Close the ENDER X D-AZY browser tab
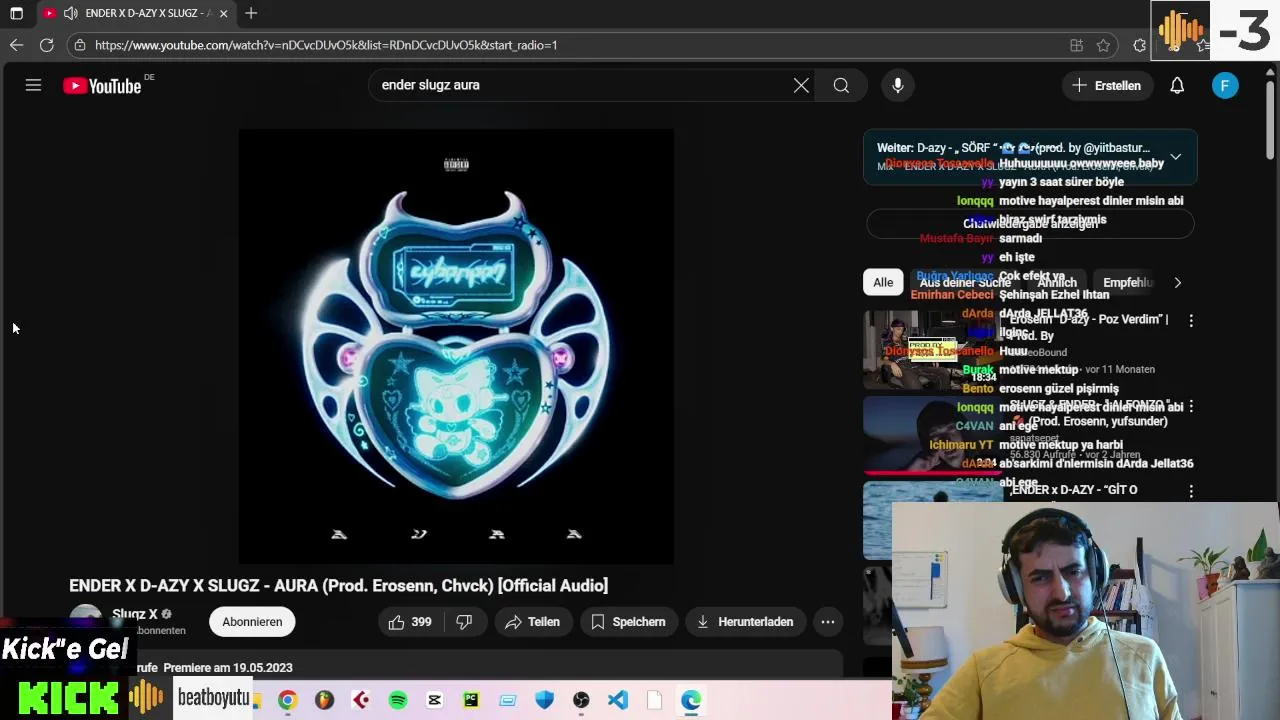This screenshot has width=1280, height=720. point(223,13)
